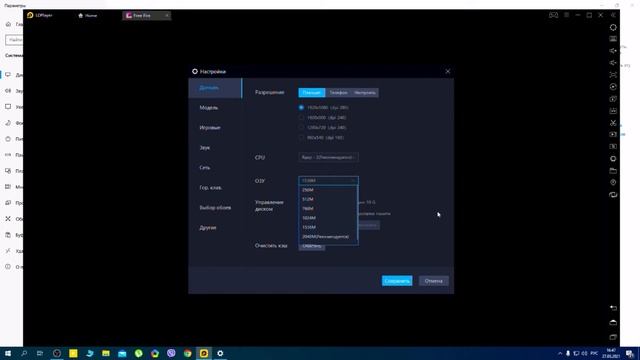Open the virtual location pin icon

click(x=613, y=182)
